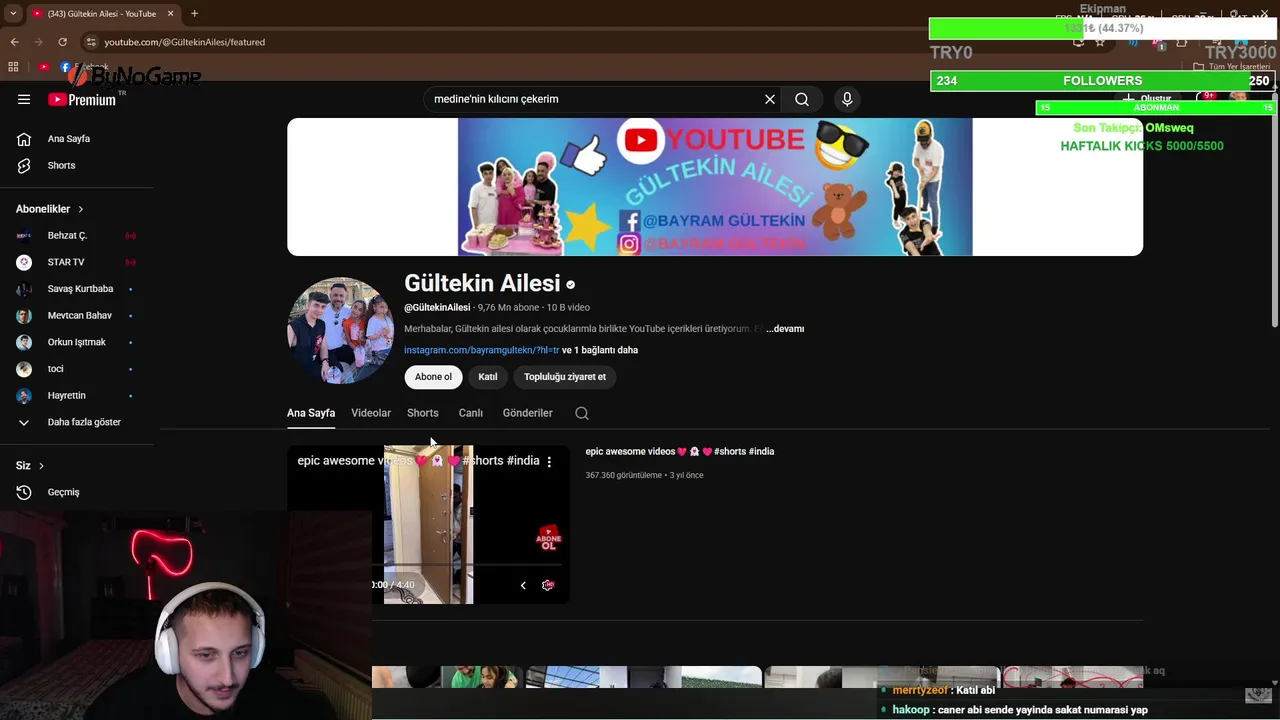This screenshot has width=1280, height=720.
Task: Click the channel profile picture
Action: [x=340, y=331]
